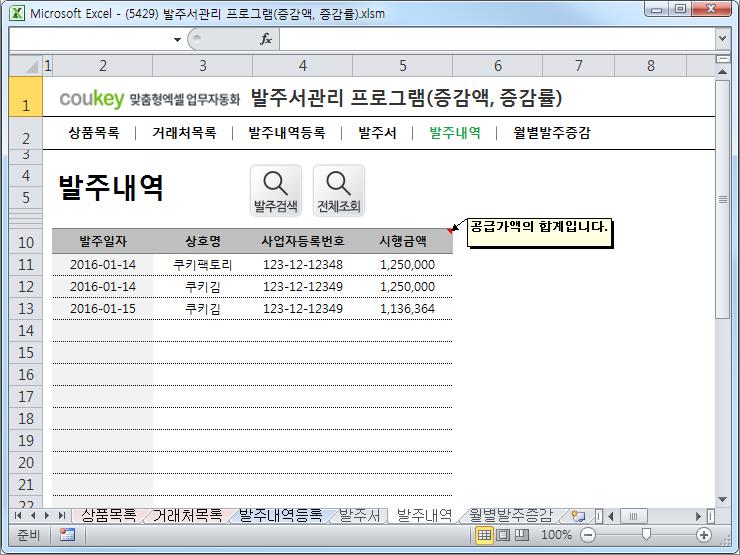740x555 pixels.
Task: Open the 거래처목록 navigation menu item
Action: click(x=184, y=133)
